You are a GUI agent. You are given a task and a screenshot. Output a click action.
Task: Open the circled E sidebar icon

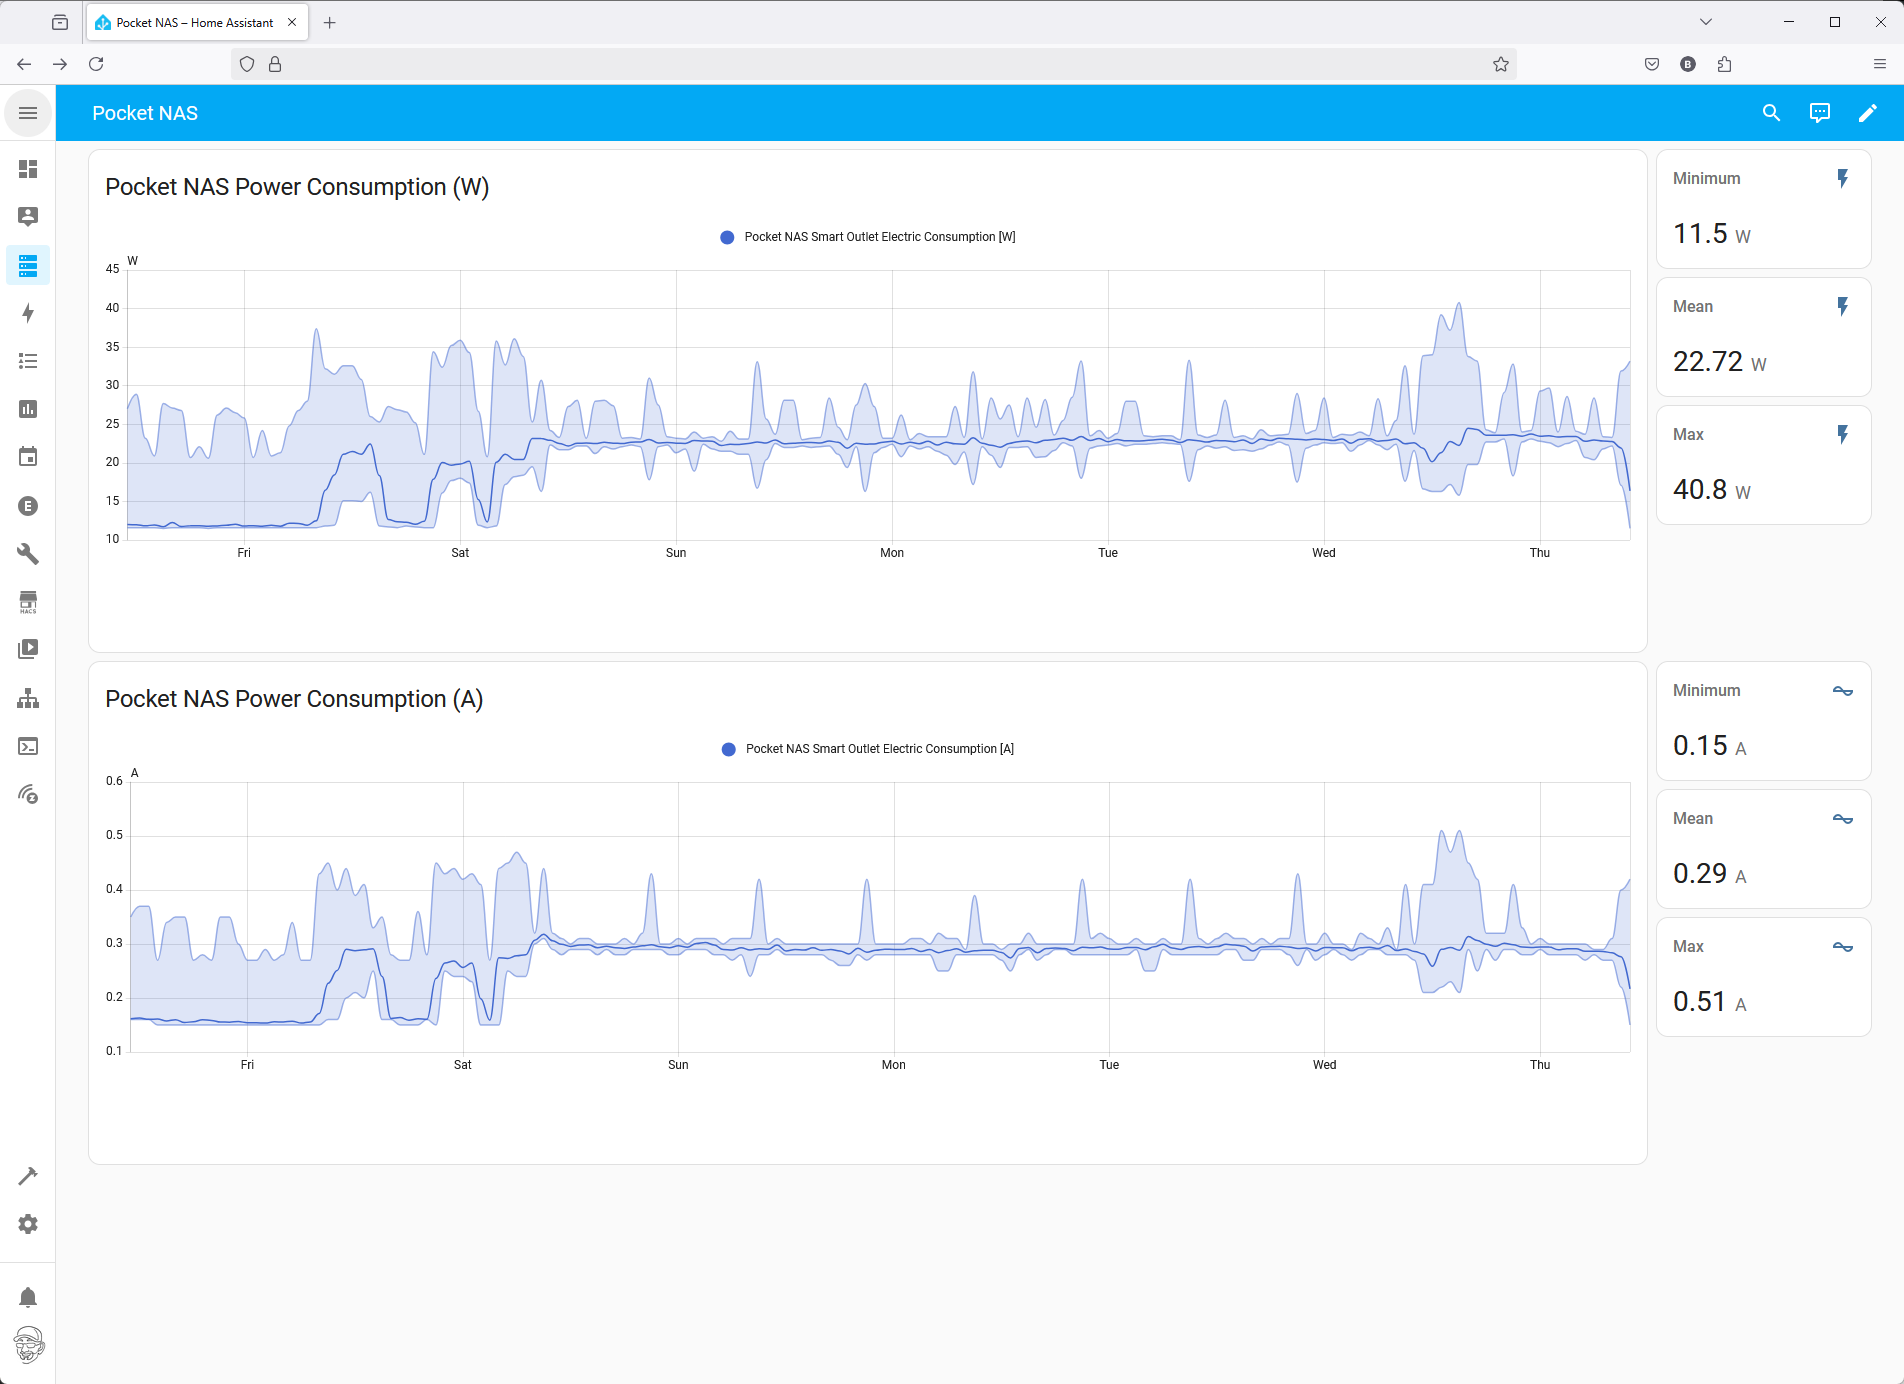28,506
